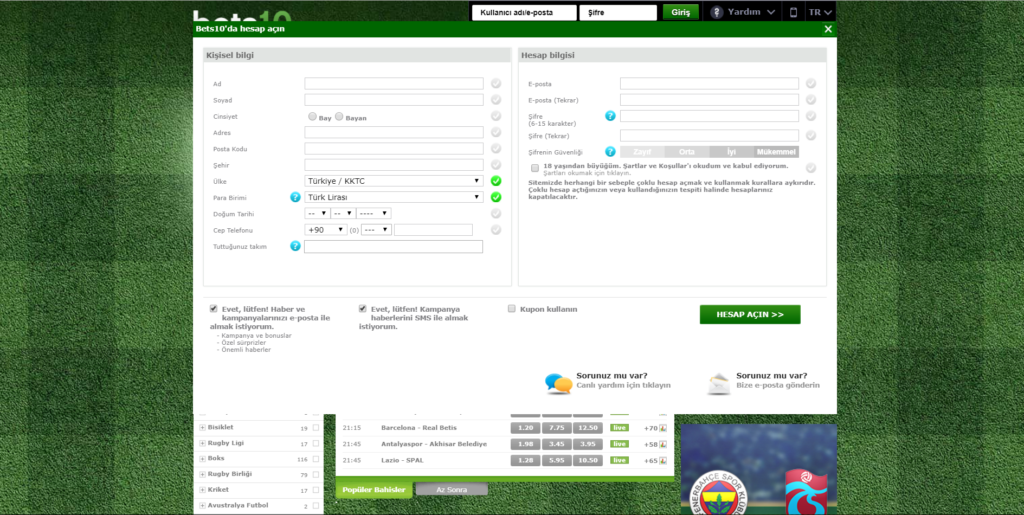
Task: Enable the Kupon kullanın checkbox
Action: pos(512,309)
